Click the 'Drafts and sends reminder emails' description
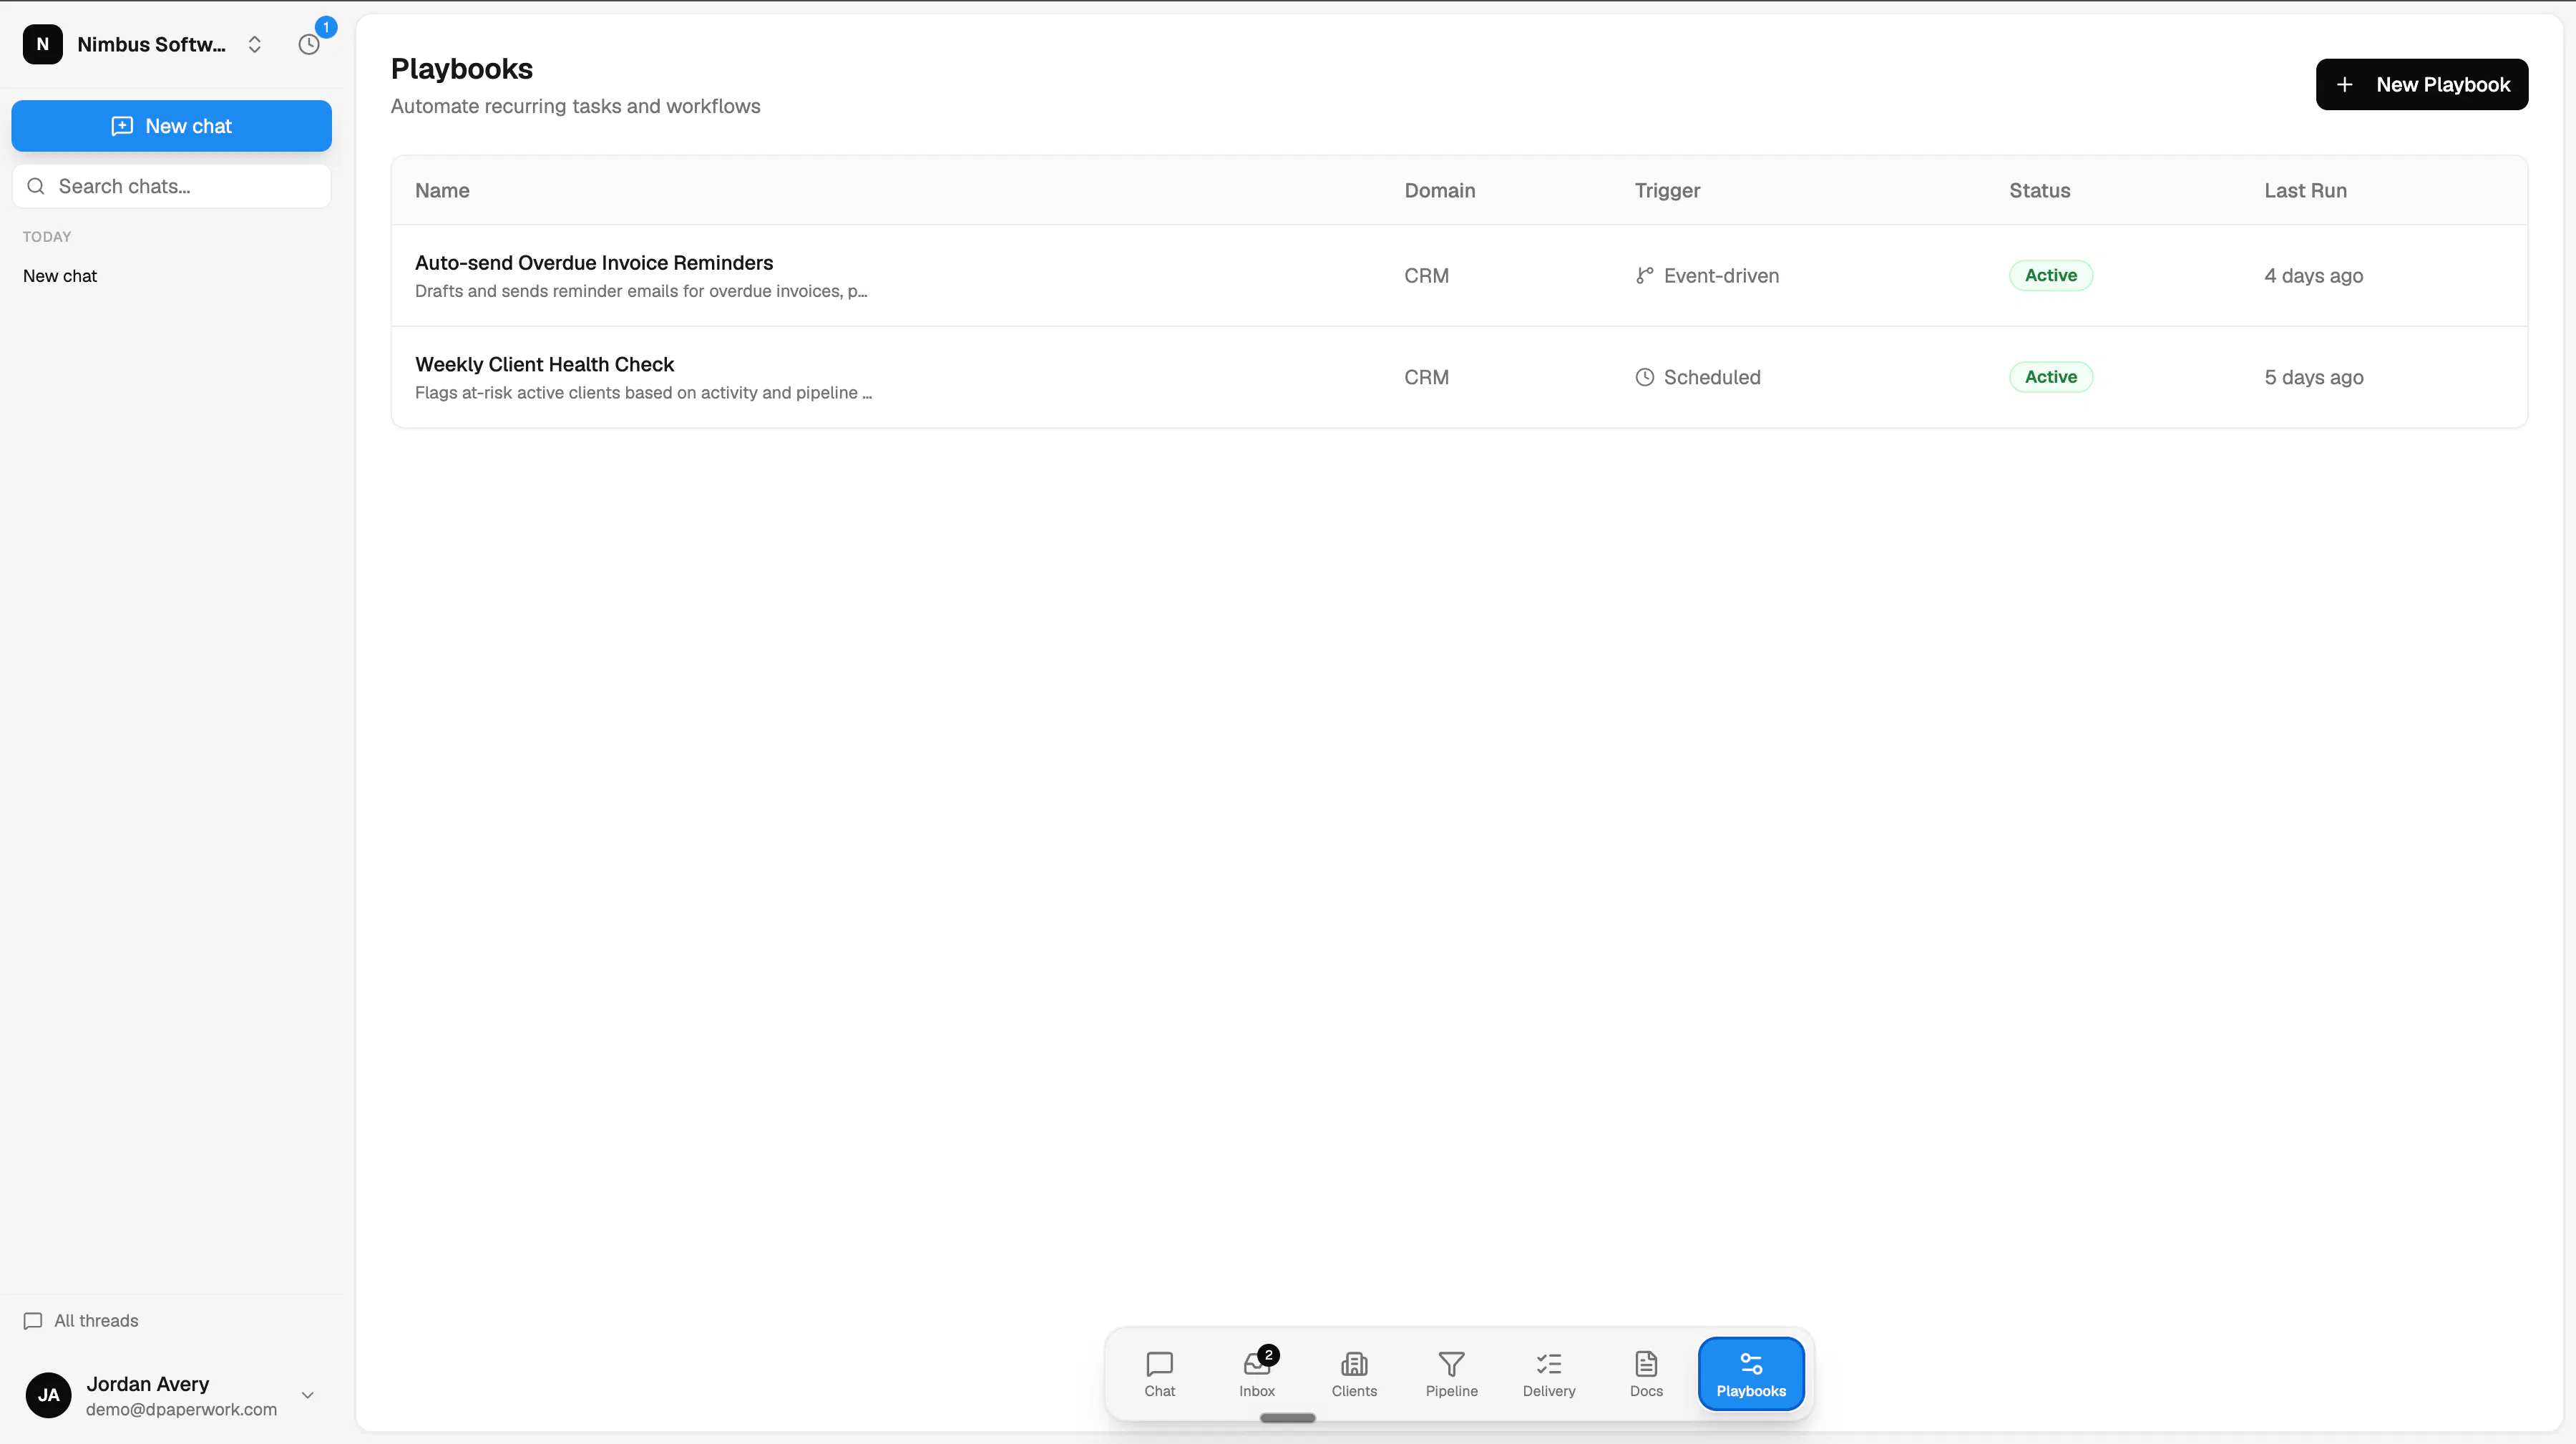The image size is (2576, 1444). (641, 291)
